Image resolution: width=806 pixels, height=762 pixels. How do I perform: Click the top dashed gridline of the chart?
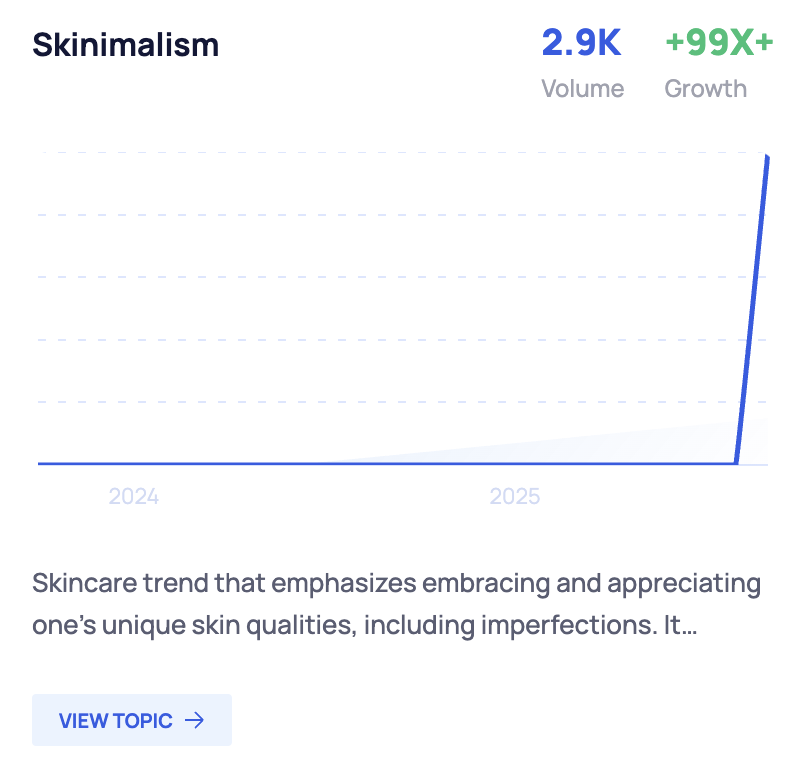click(x=400, y=153)
